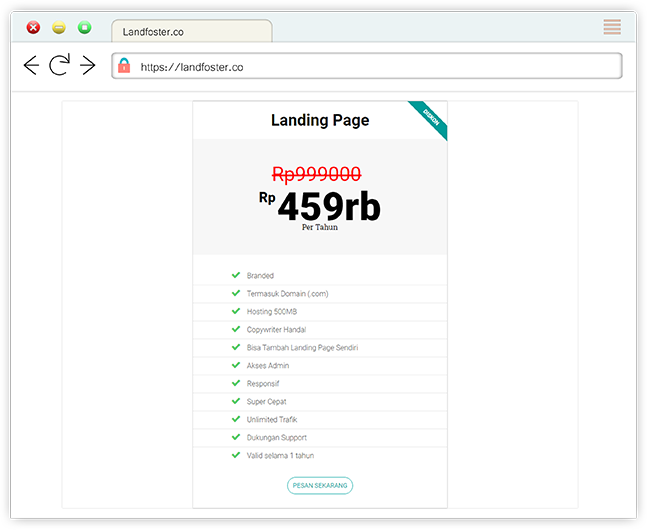Viewport: 647px width, 530px height.
Task: Click the check mark beside Super Cepat
Action: (236, 401)
